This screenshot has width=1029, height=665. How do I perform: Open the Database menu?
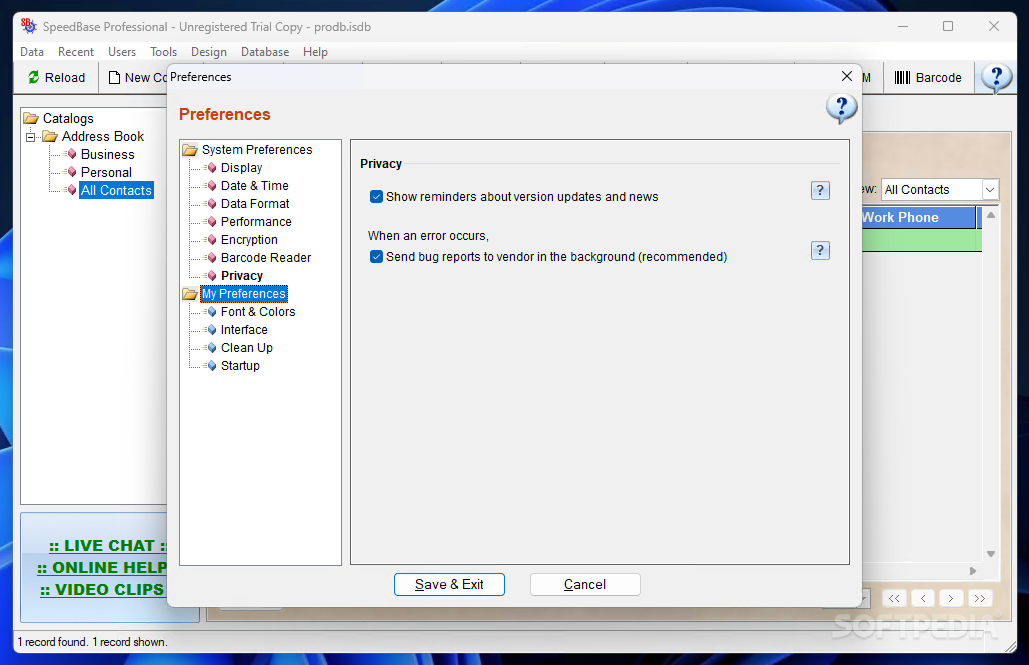click(x=264, y=52)
